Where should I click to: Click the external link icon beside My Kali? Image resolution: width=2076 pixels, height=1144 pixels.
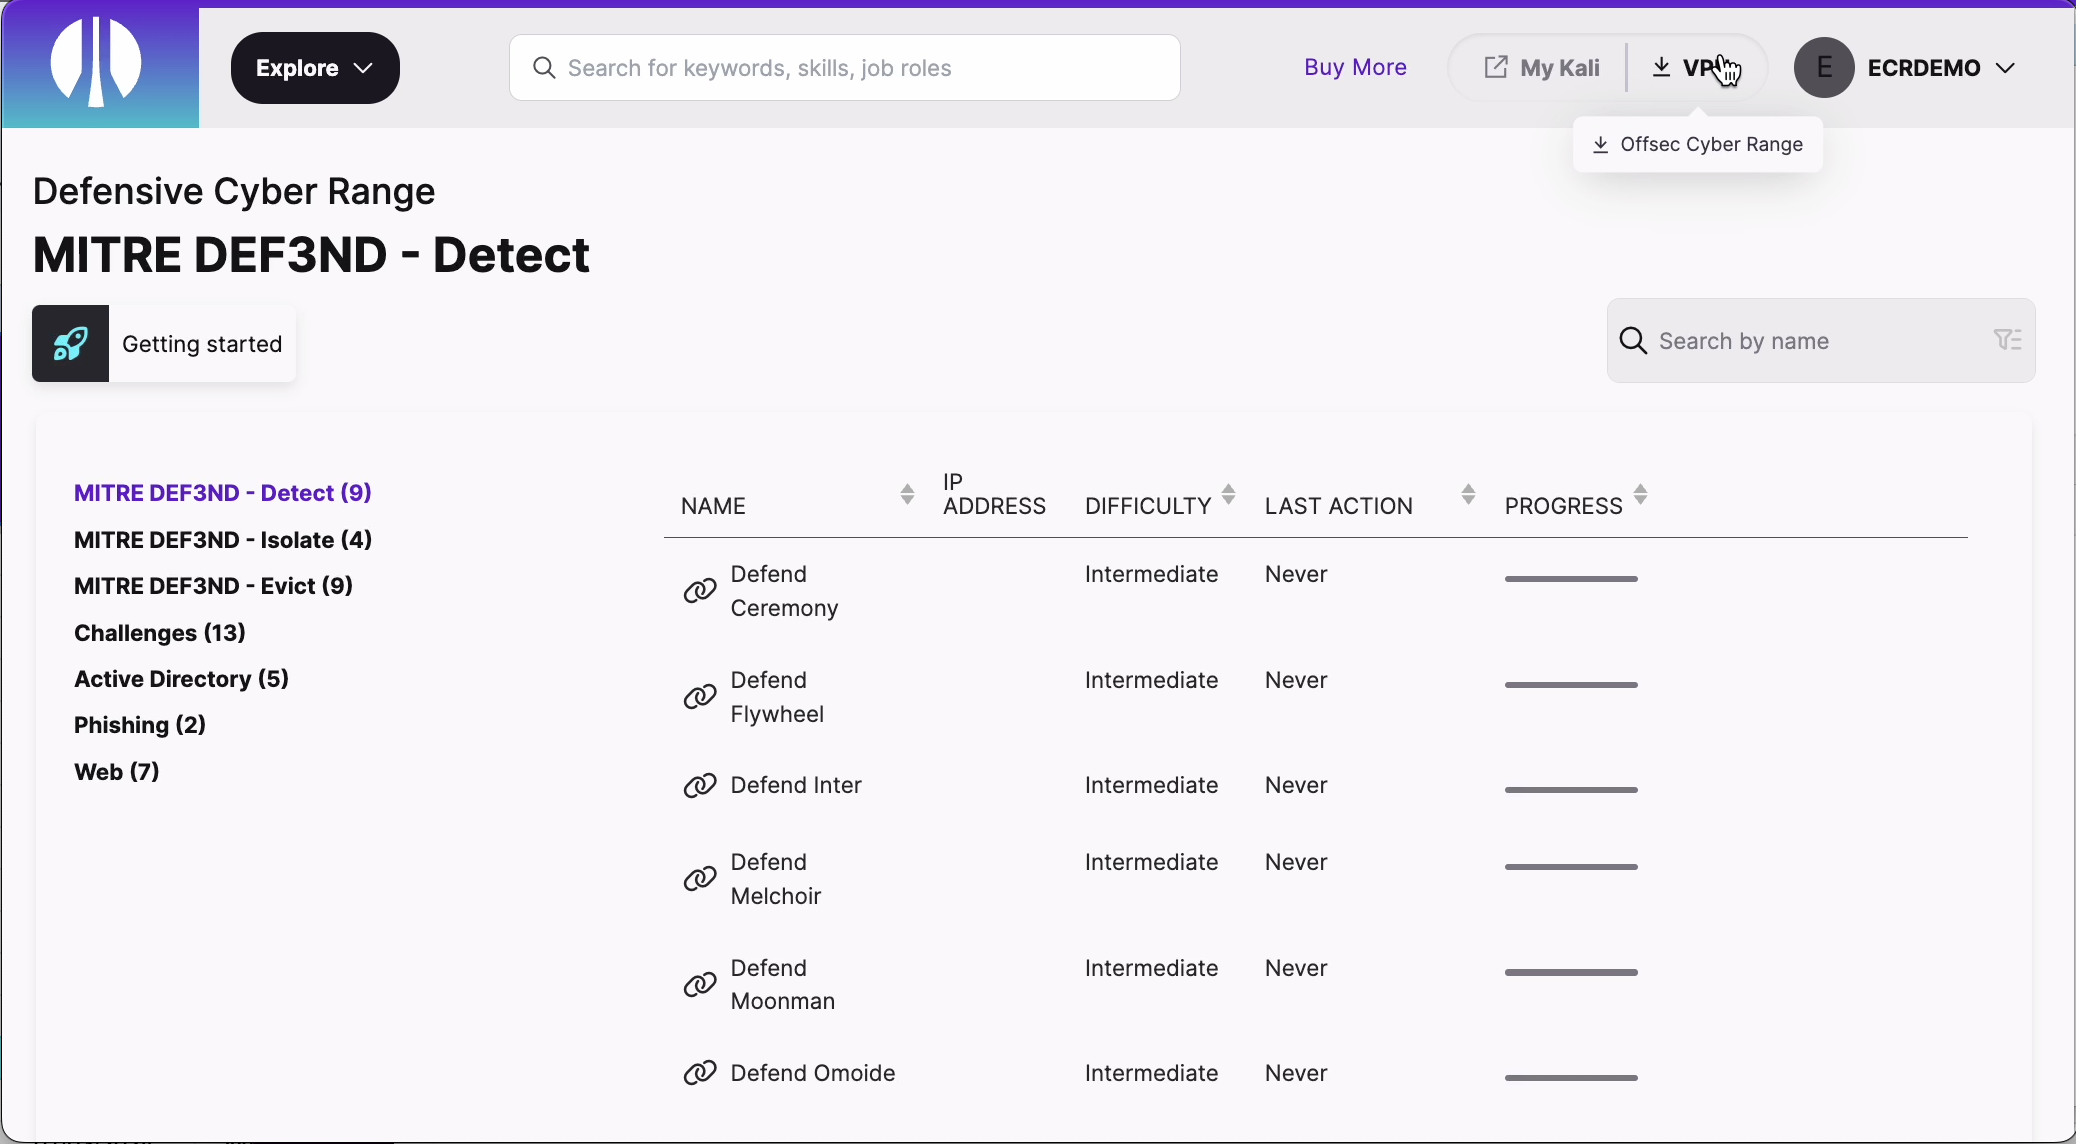click(1494, 66)
